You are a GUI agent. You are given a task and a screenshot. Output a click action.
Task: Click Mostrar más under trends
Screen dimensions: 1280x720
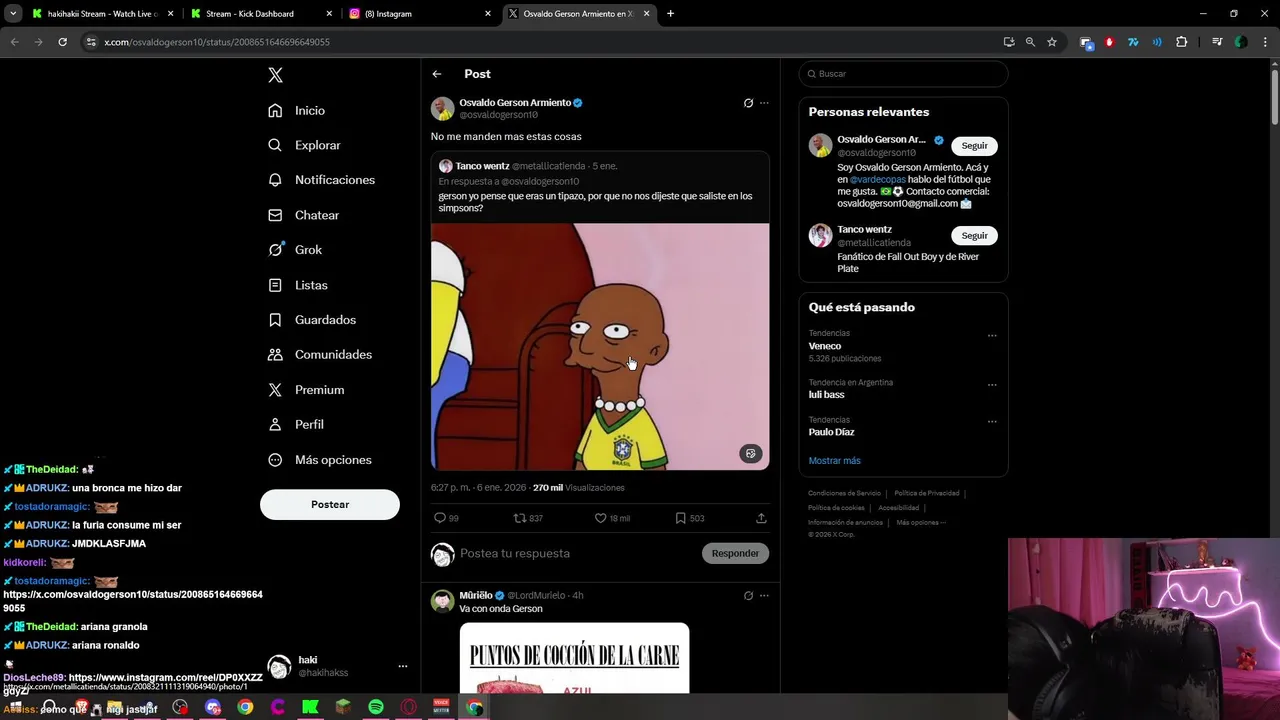tap(834, 461)
